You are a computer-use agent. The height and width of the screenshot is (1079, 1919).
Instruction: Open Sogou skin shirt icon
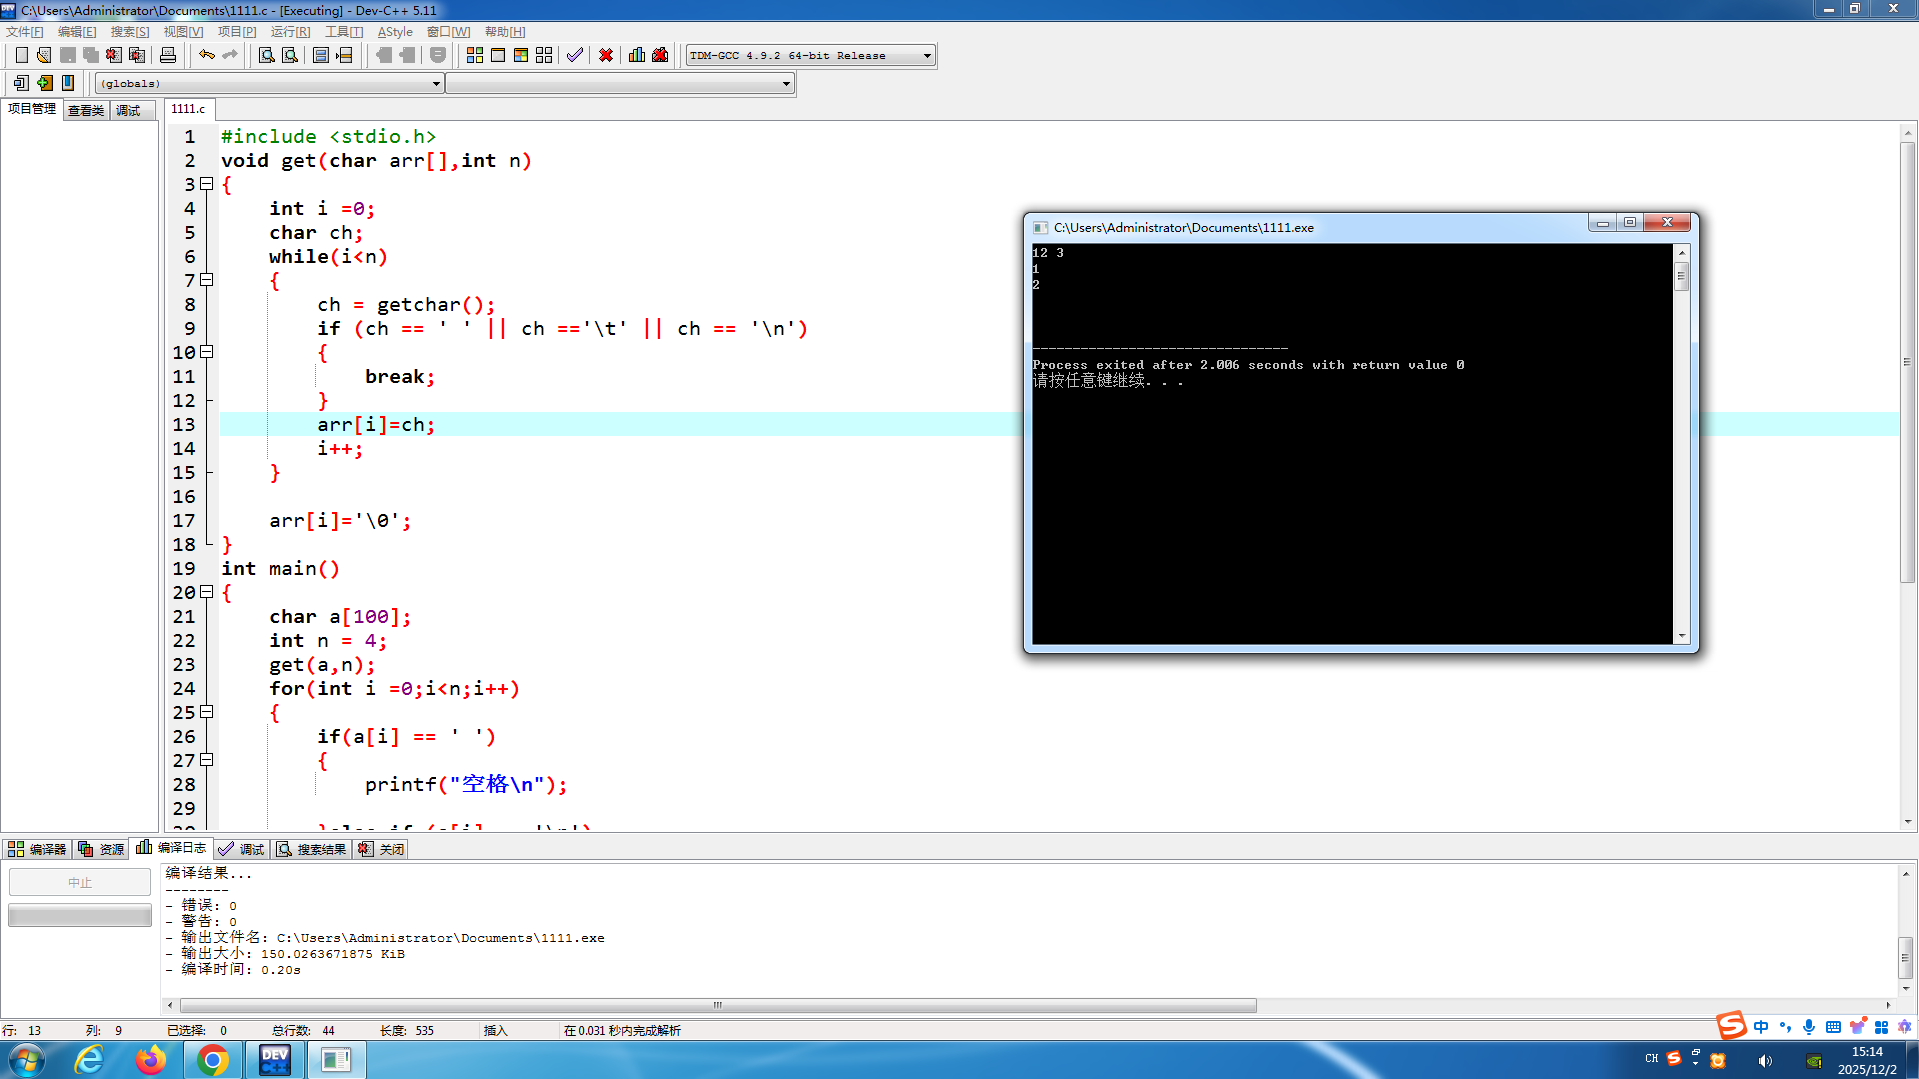1857,1027
